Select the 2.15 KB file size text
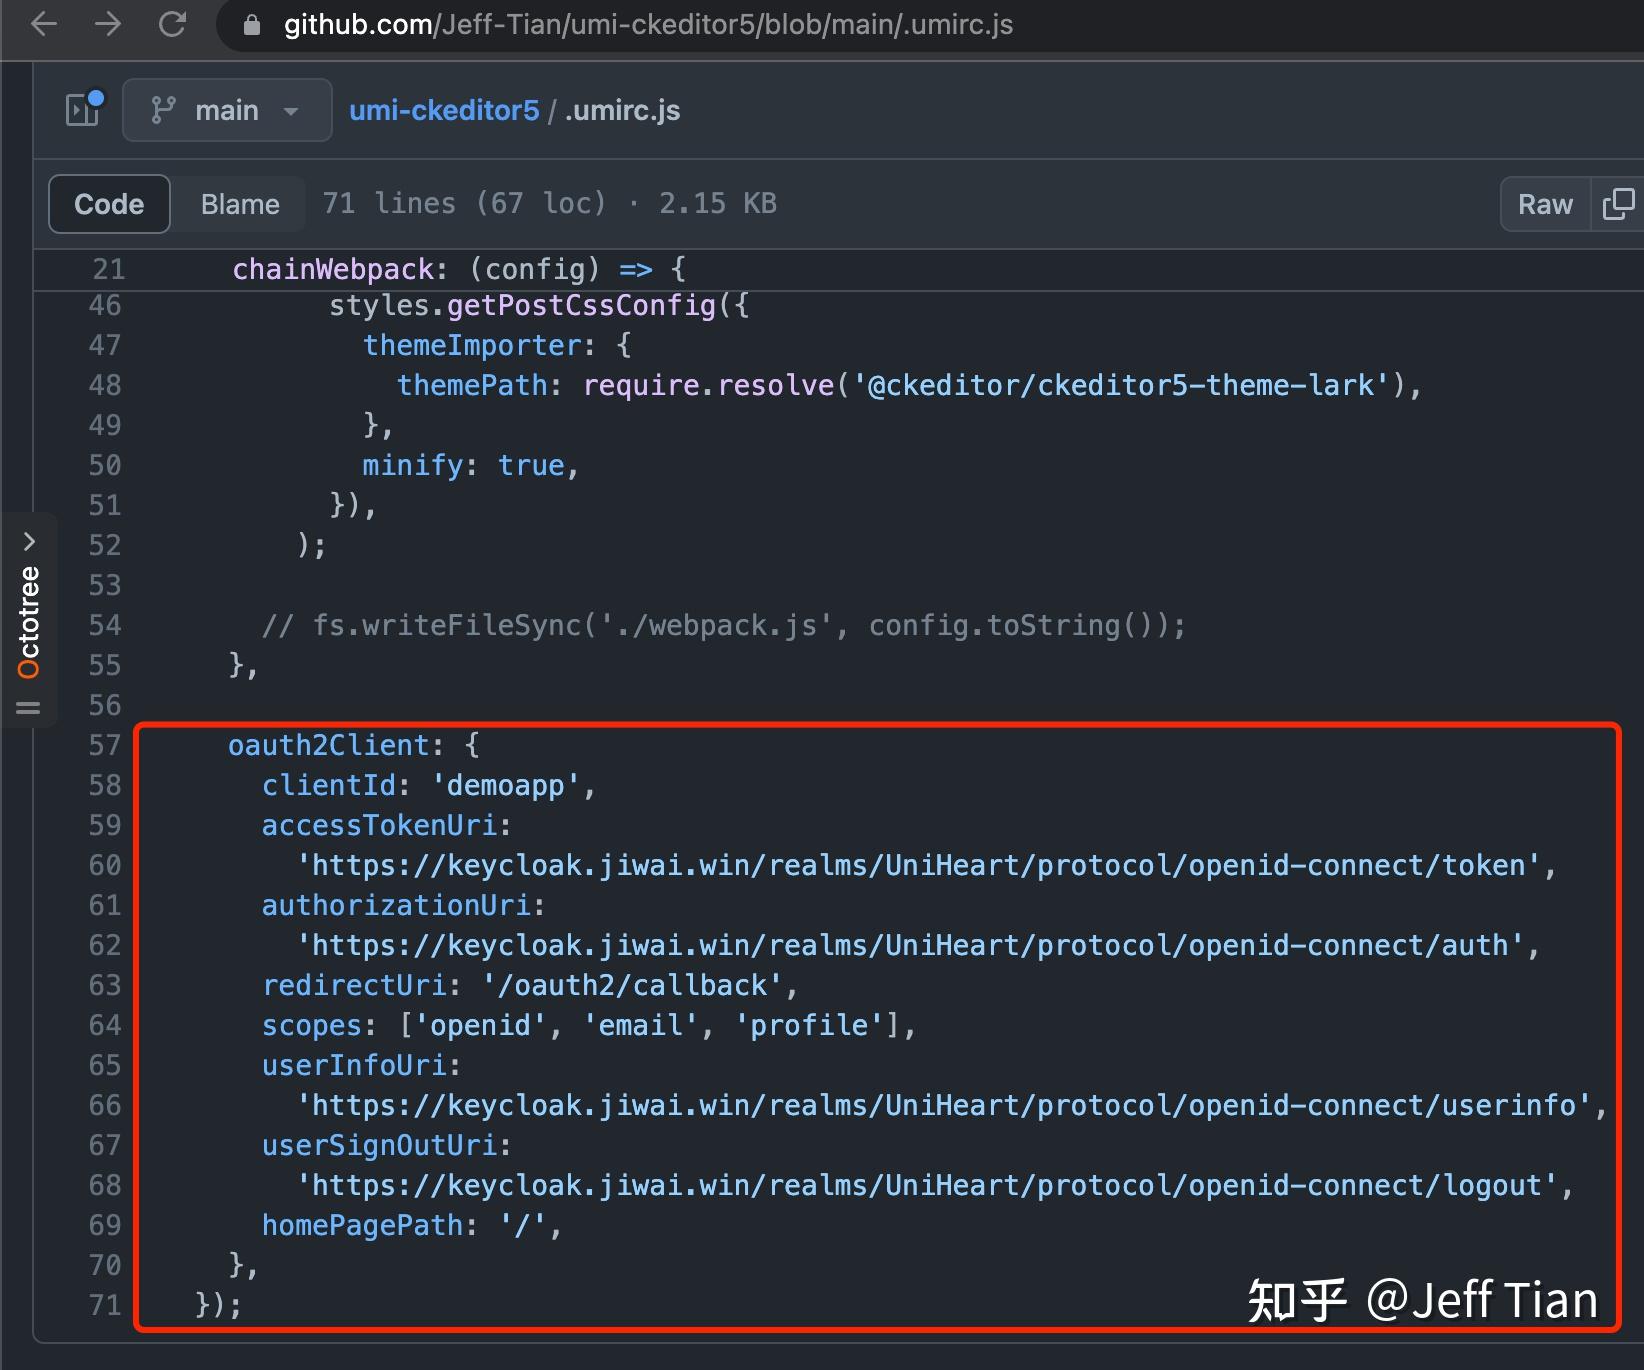Screen dimensions: 1644x1370 717,204
